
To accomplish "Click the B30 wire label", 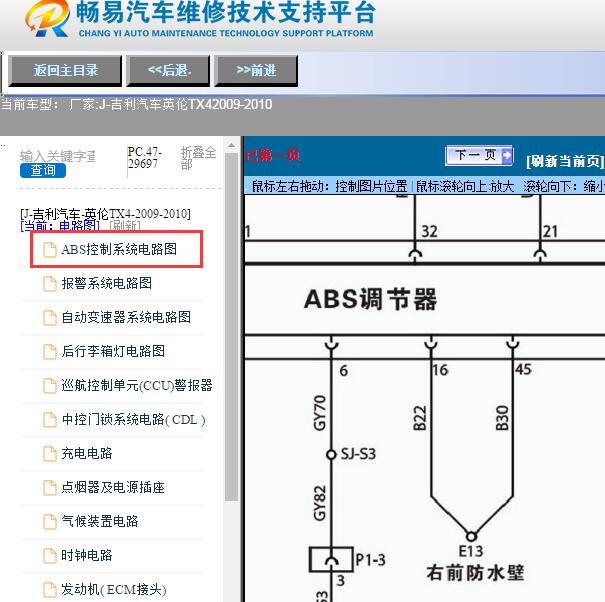I will 502,418.
